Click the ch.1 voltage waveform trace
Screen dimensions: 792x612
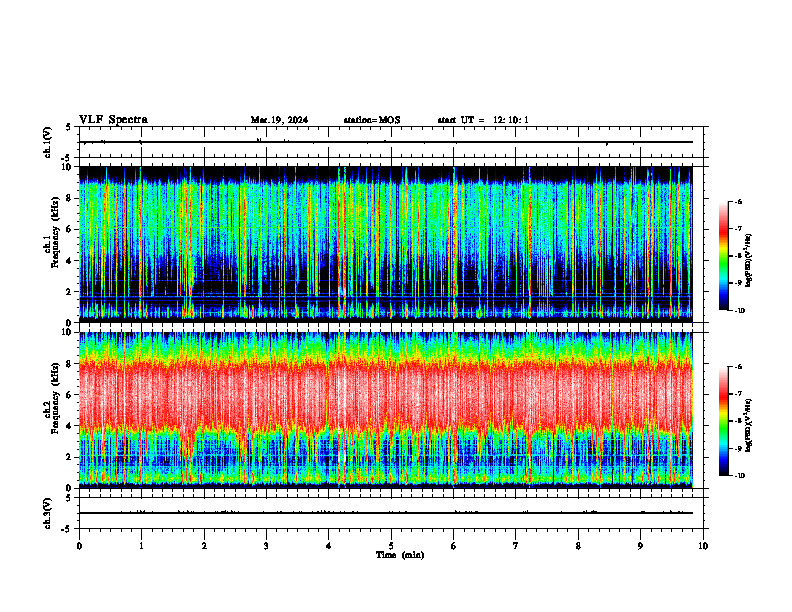click(386, 142)
